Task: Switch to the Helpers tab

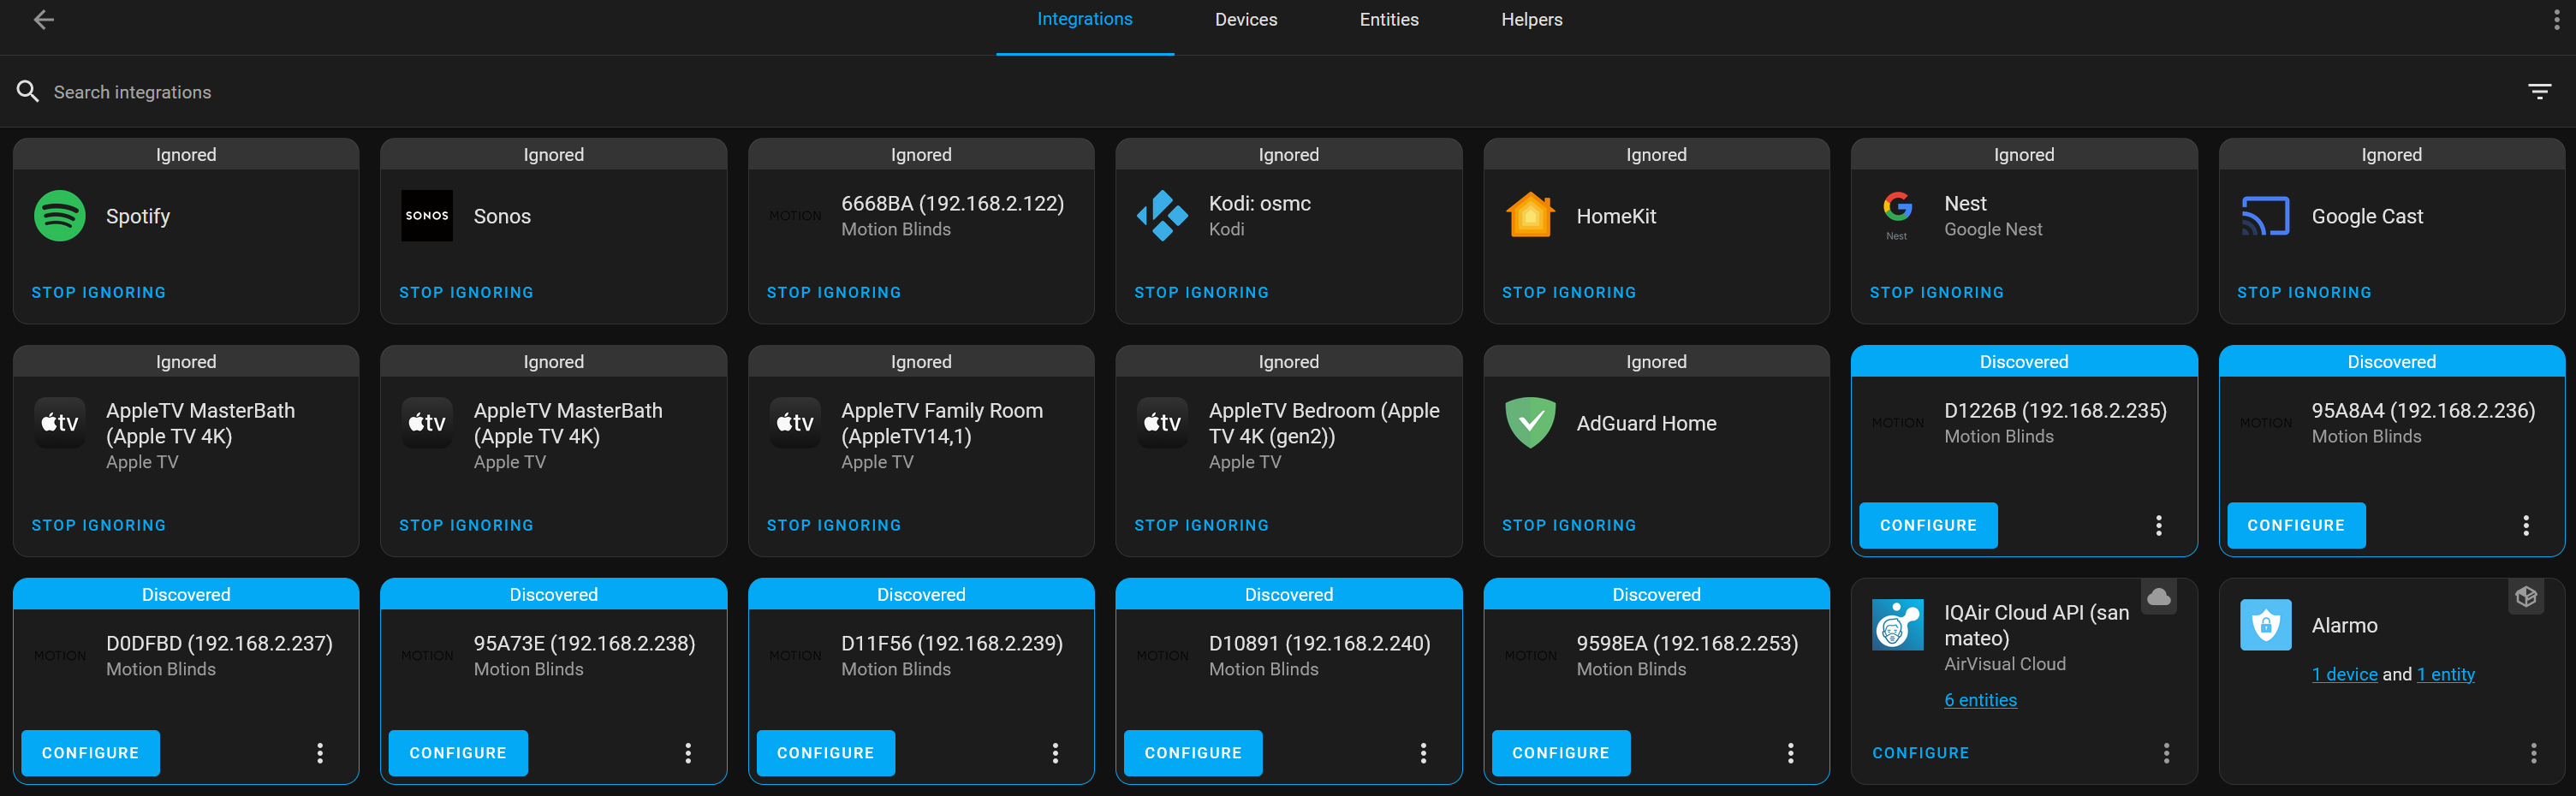Action: point(1531,20)
